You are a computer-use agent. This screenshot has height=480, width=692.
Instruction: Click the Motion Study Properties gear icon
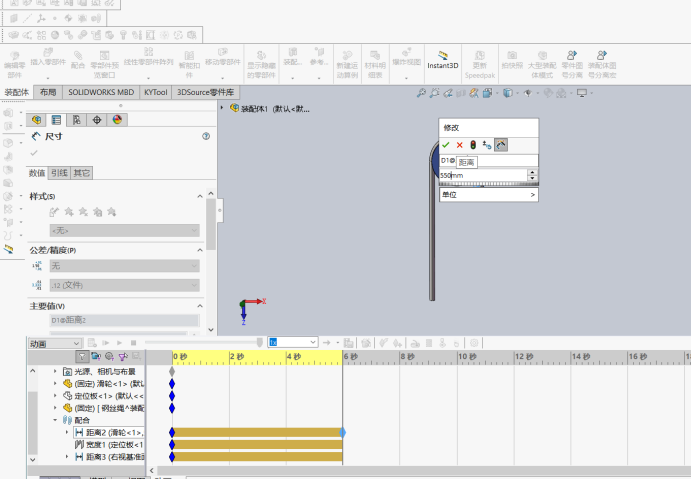click(x=474, y=343)
